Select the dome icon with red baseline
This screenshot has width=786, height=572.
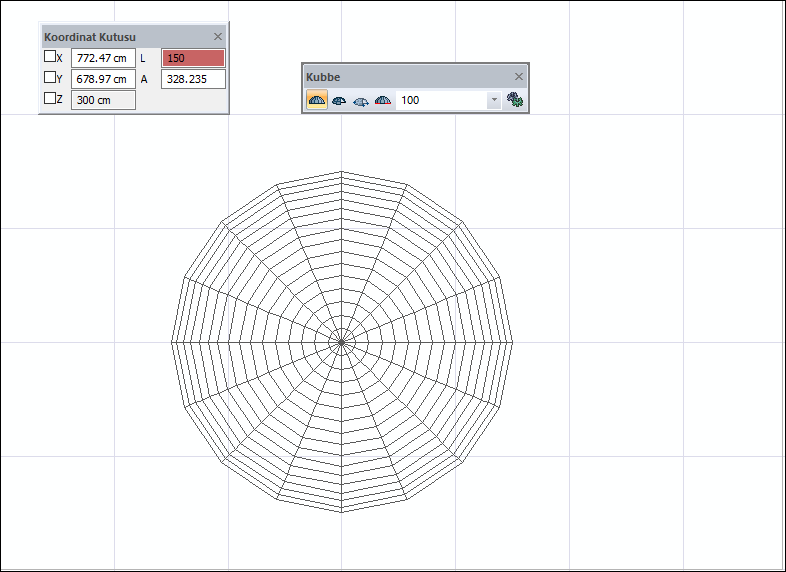(382, 101)
